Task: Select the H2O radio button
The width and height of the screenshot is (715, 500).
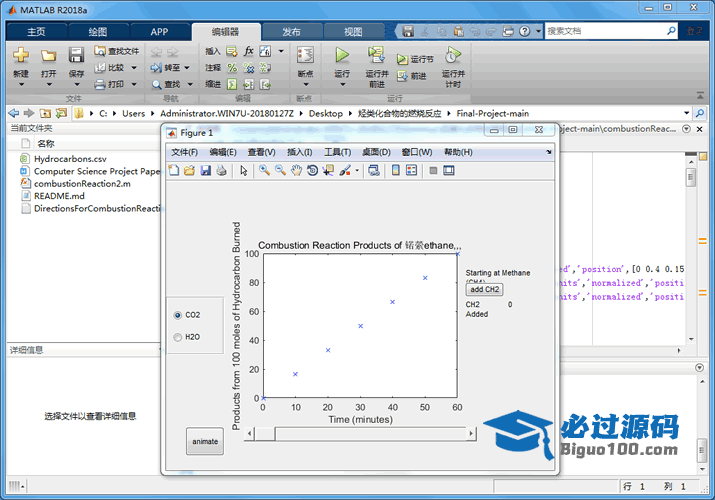Action: 178,337
